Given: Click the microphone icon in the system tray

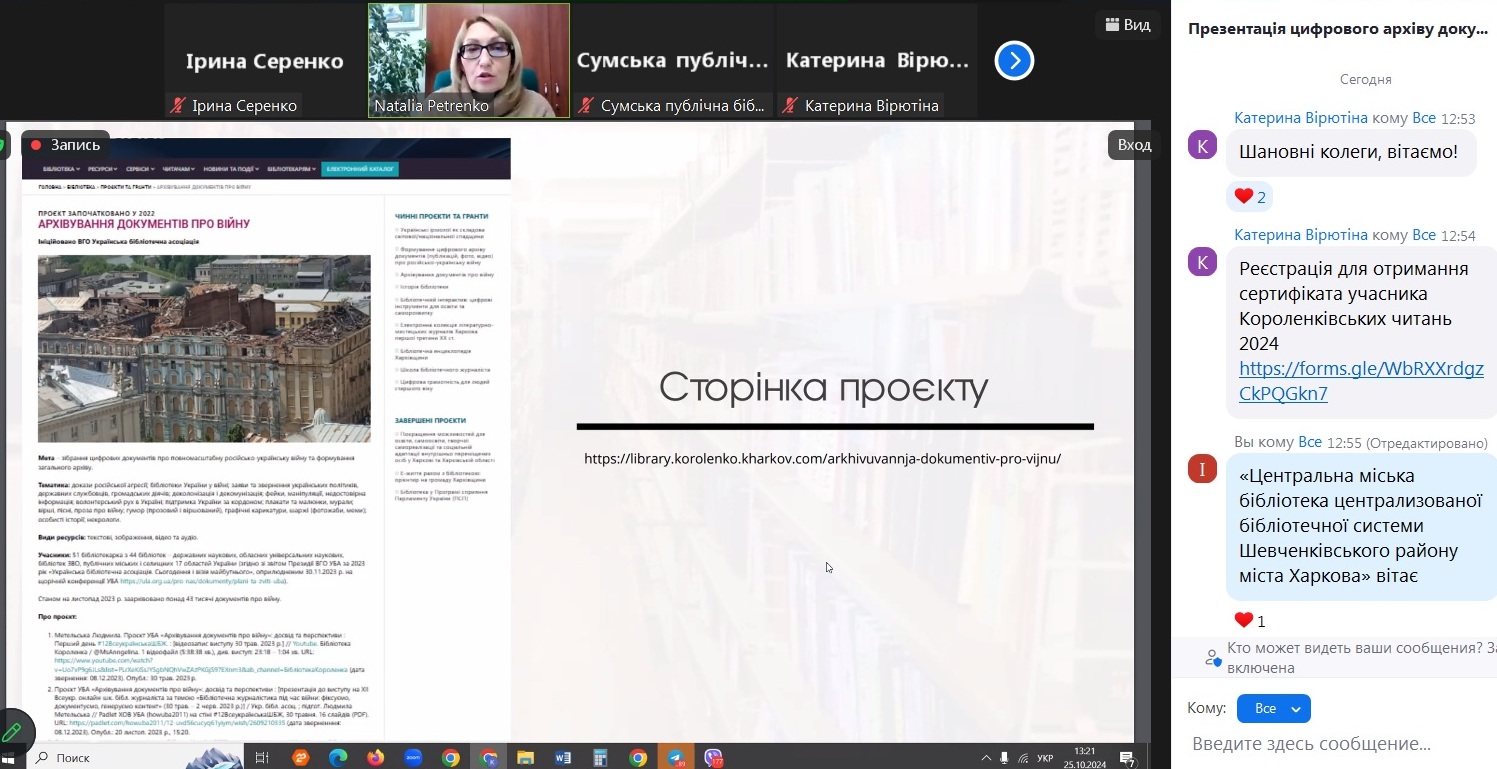Looking at the screenshot, I should tap(1004, 758).
